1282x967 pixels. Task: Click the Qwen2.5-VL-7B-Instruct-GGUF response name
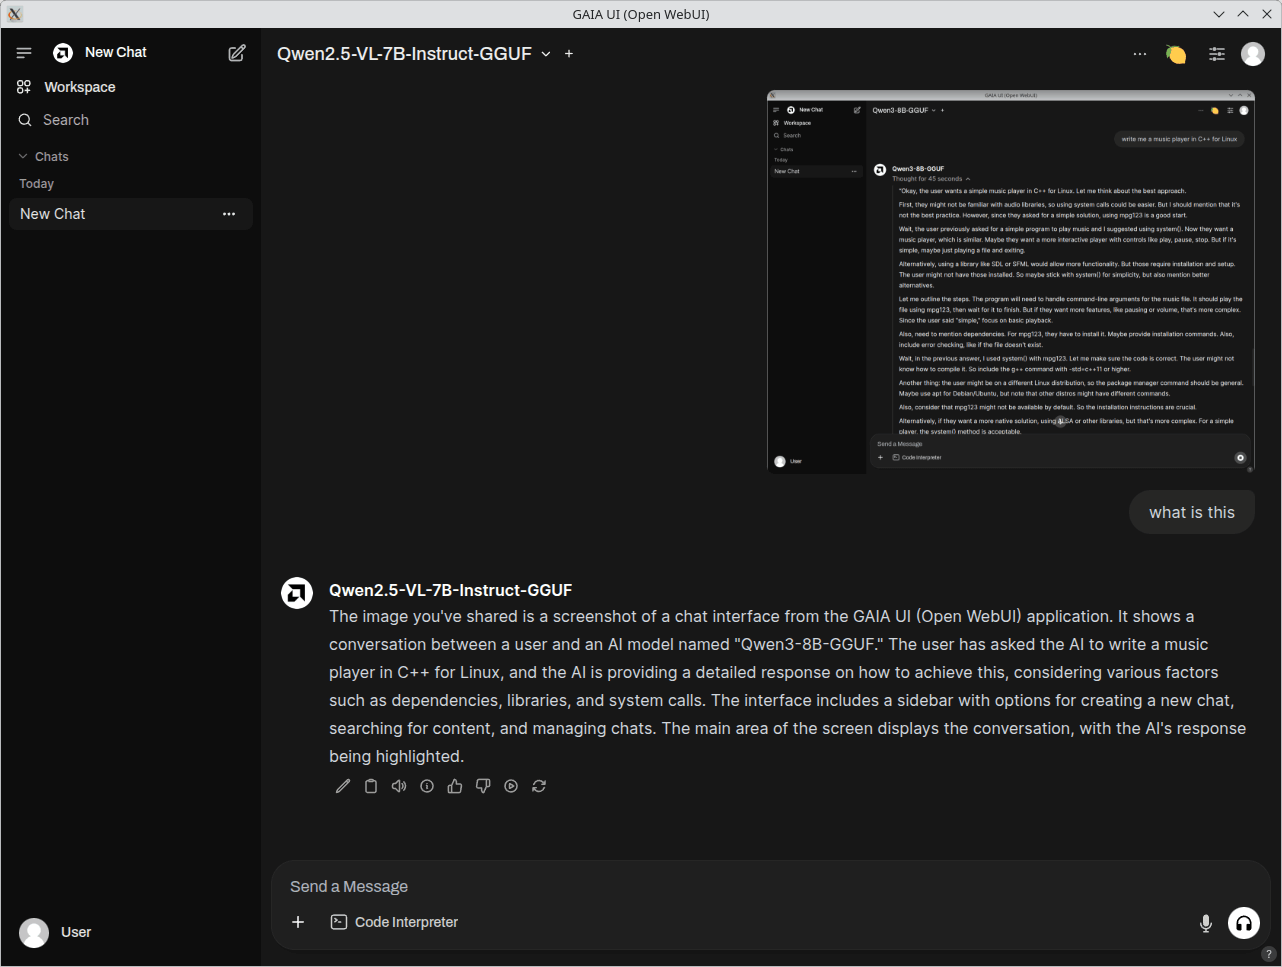451,590
